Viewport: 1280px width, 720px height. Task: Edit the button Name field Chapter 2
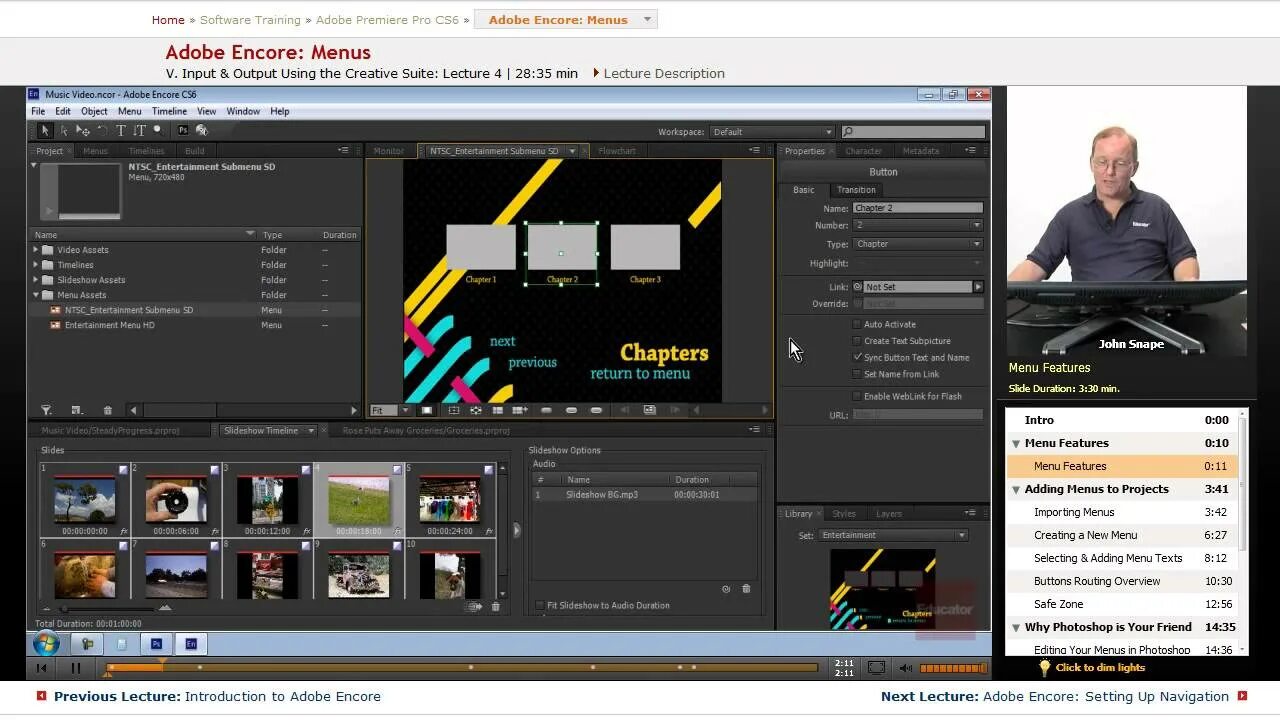(x=918, y=208)
